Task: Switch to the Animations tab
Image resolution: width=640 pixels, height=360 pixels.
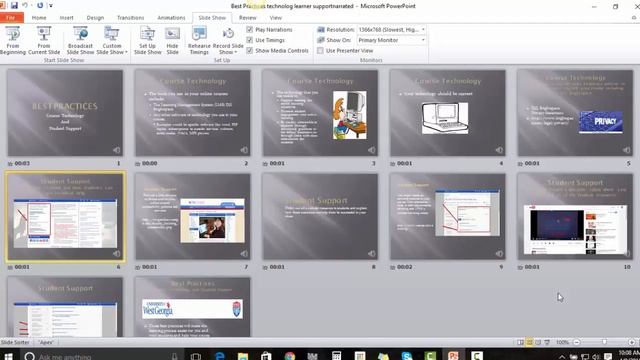Action: 171,18
